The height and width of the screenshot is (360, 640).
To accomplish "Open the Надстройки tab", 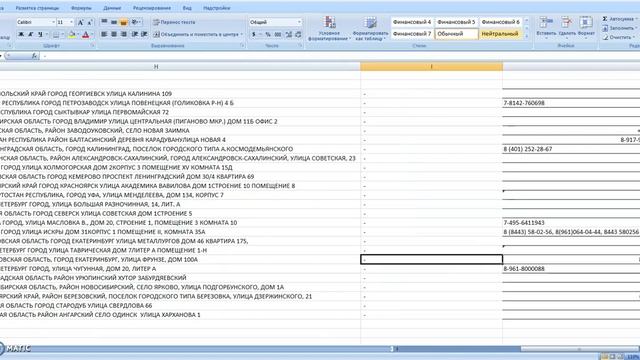I will point(217,8).
